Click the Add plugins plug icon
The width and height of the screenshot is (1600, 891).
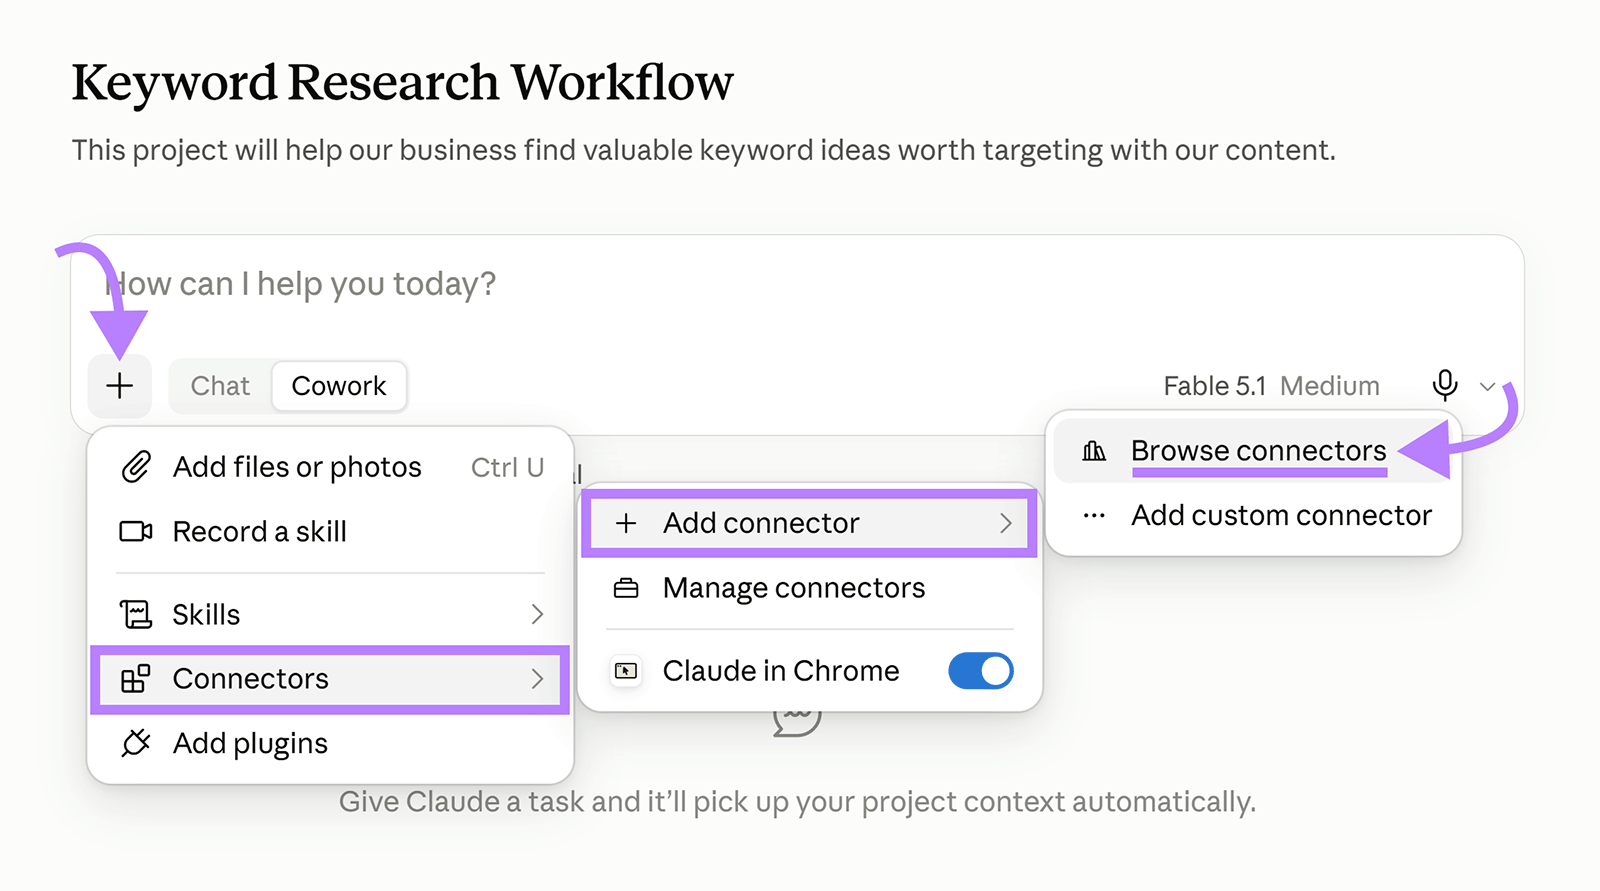[136, 743]
